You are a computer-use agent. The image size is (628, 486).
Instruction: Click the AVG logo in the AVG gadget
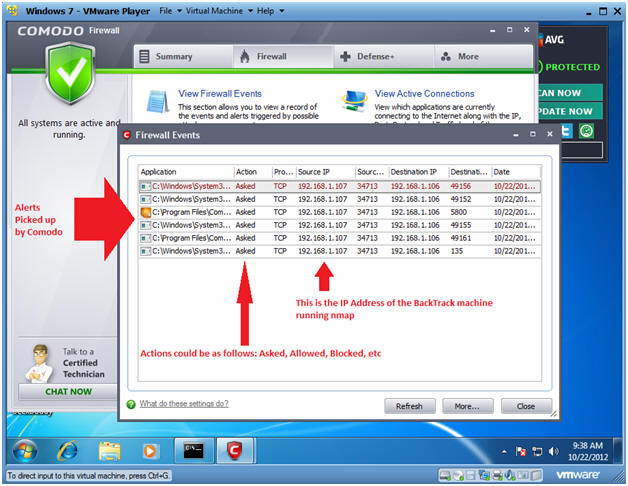point(552,40)
